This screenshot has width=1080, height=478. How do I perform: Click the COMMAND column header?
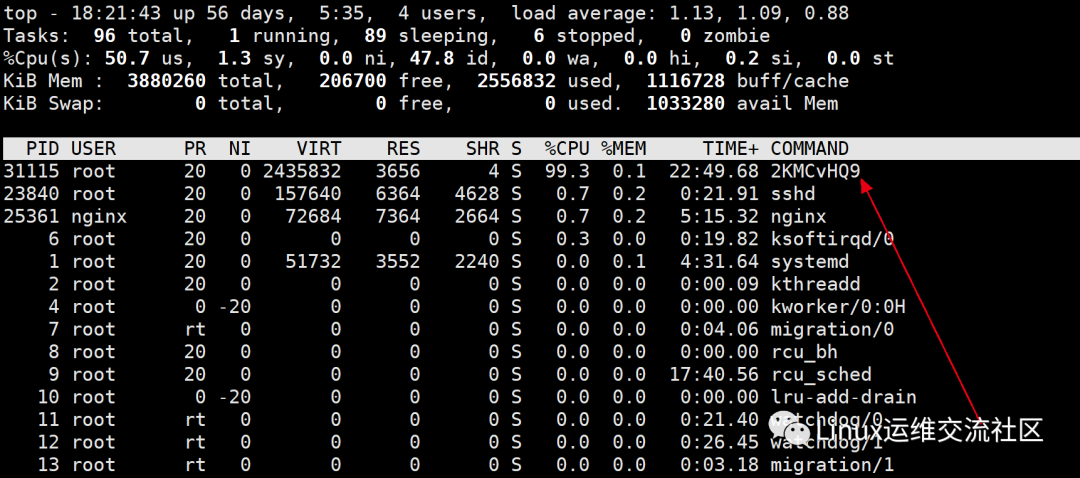(810, 148)
